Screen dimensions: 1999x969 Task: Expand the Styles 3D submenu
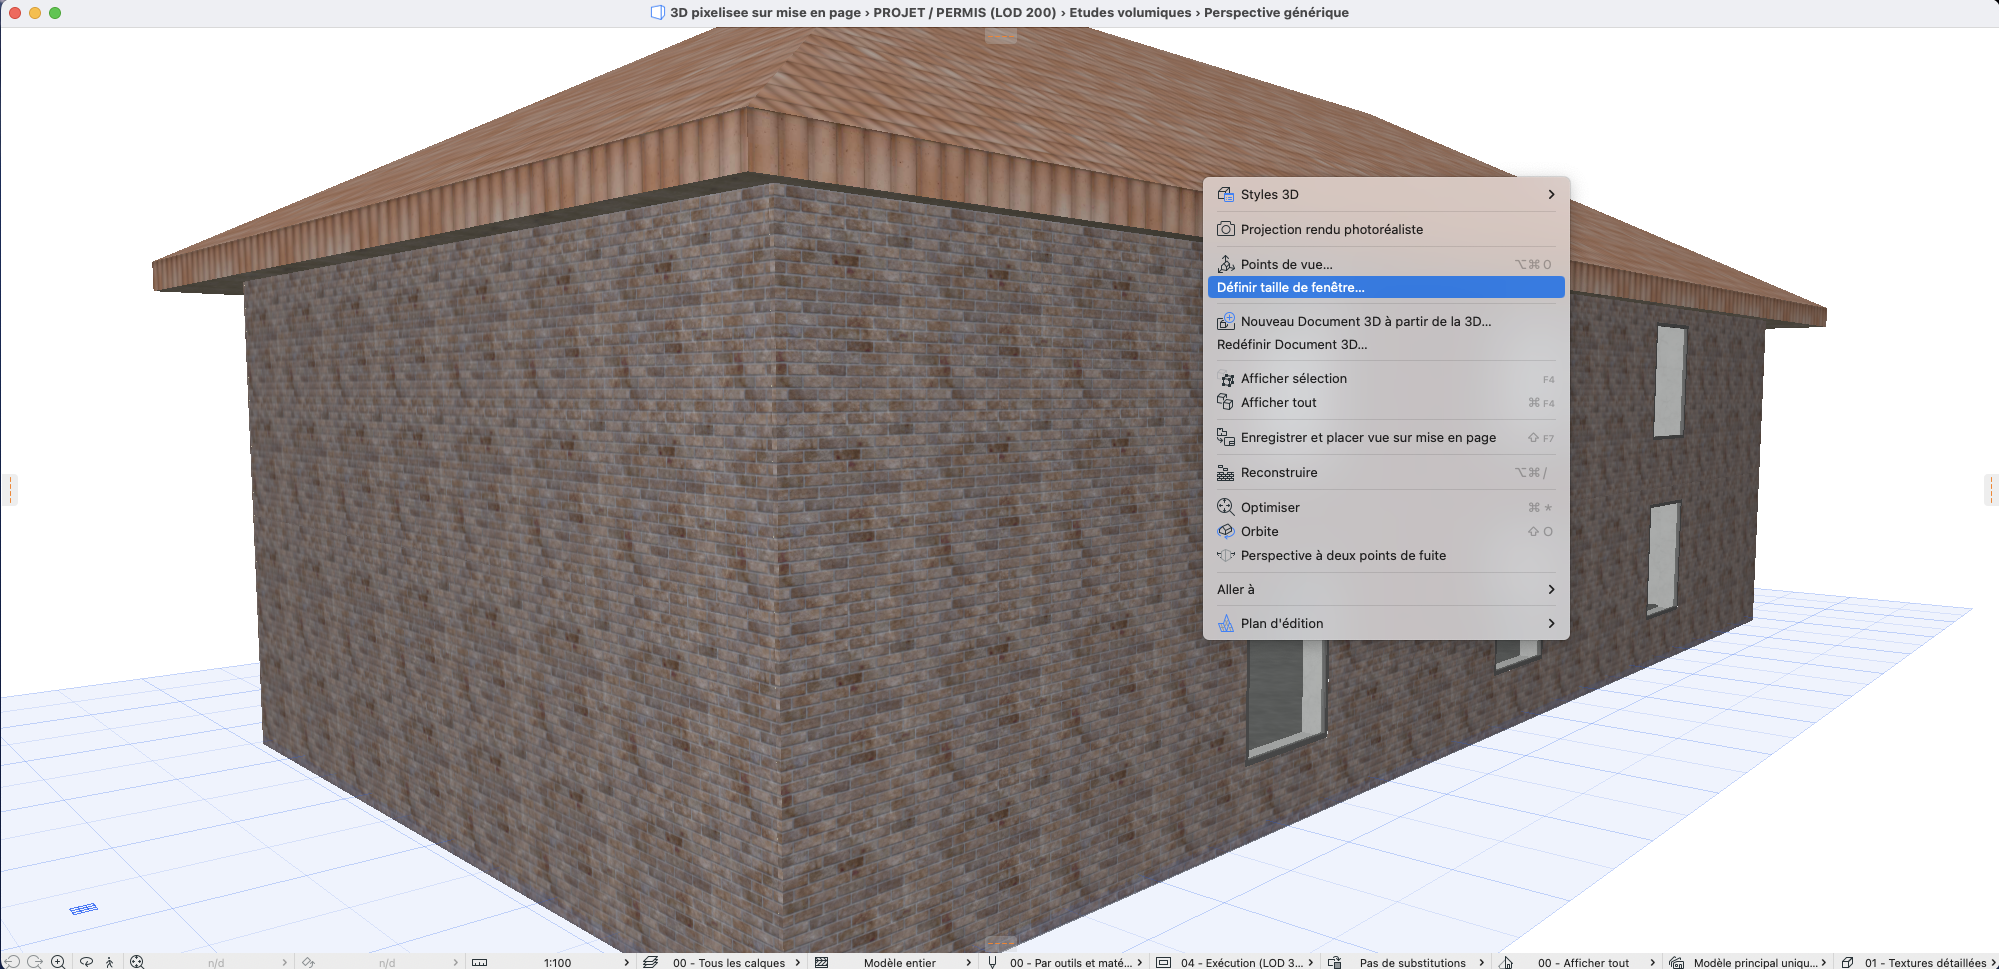coord(1386,194)
